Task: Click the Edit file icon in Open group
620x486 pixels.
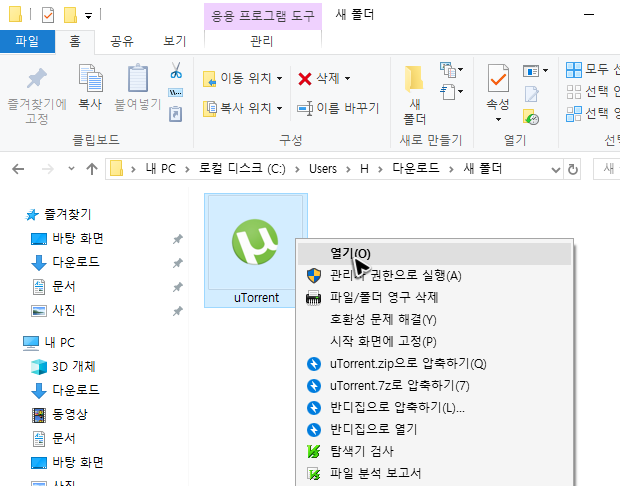Action: (531, 94)
